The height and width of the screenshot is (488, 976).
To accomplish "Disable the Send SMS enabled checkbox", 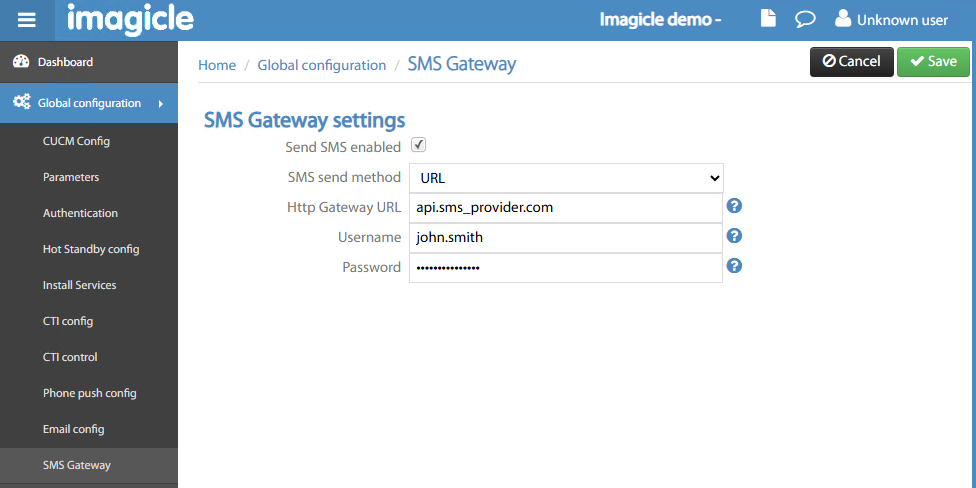I will [419, 145].
